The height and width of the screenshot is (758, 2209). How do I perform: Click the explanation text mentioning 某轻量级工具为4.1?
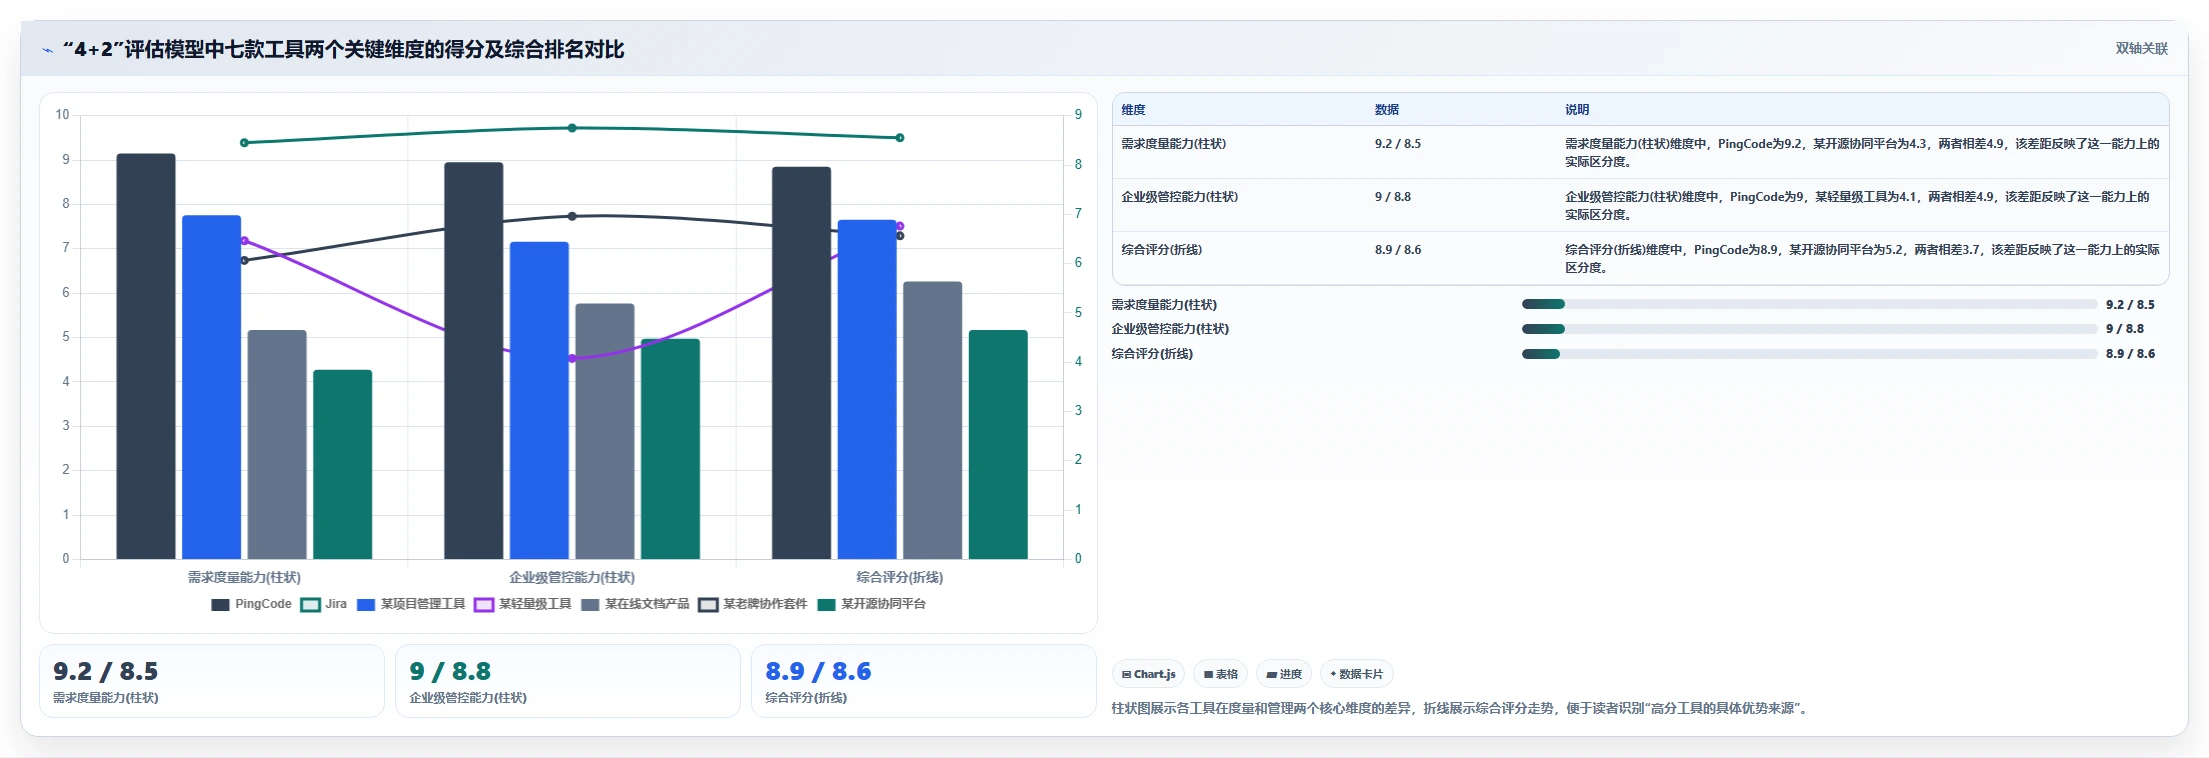pos(1857,205)
